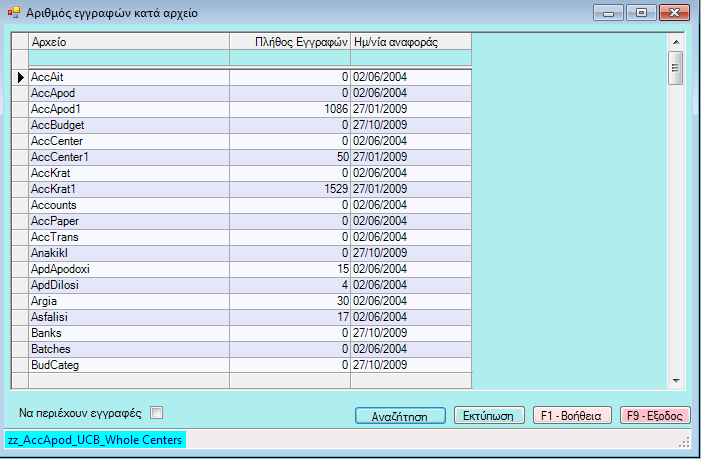Screen dimensions: 701x459
Task: Click record count 4 in ApdDilosi row
Action: pos(290,285)
